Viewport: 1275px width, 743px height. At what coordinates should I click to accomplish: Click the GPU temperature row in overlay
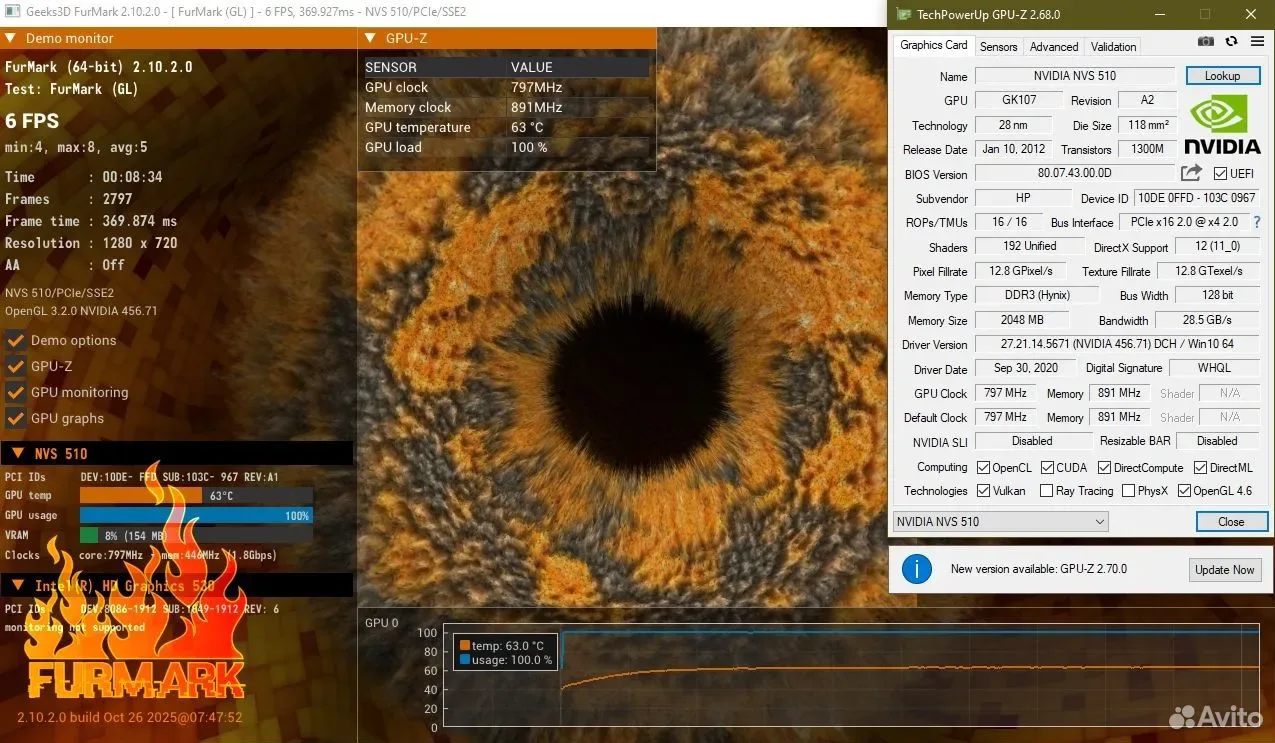[505, 127]
